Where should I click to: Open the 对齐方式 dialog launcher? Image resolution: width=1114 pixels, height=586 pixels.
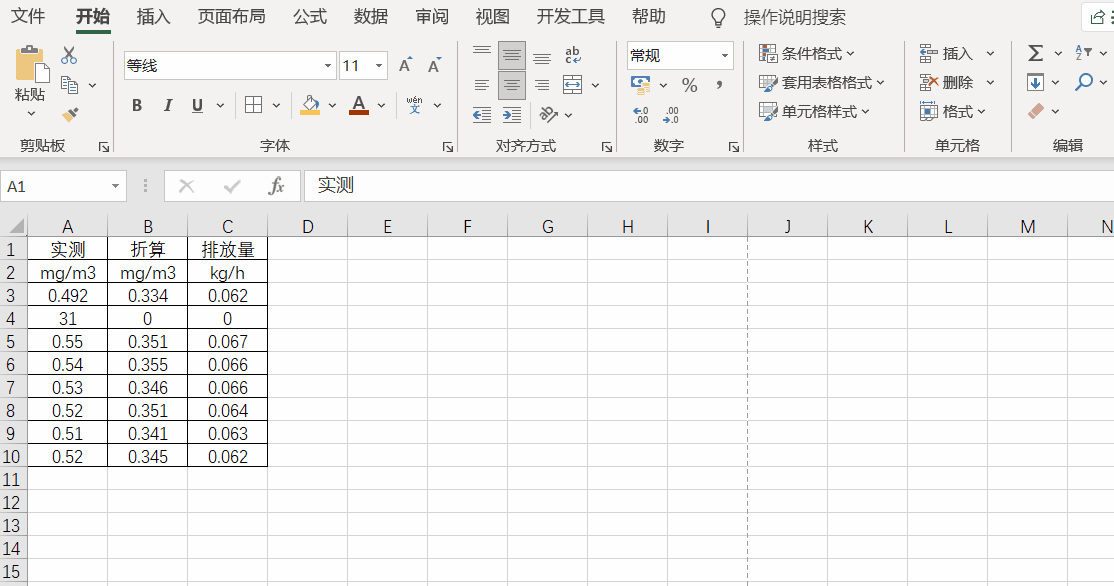point(607,147)
